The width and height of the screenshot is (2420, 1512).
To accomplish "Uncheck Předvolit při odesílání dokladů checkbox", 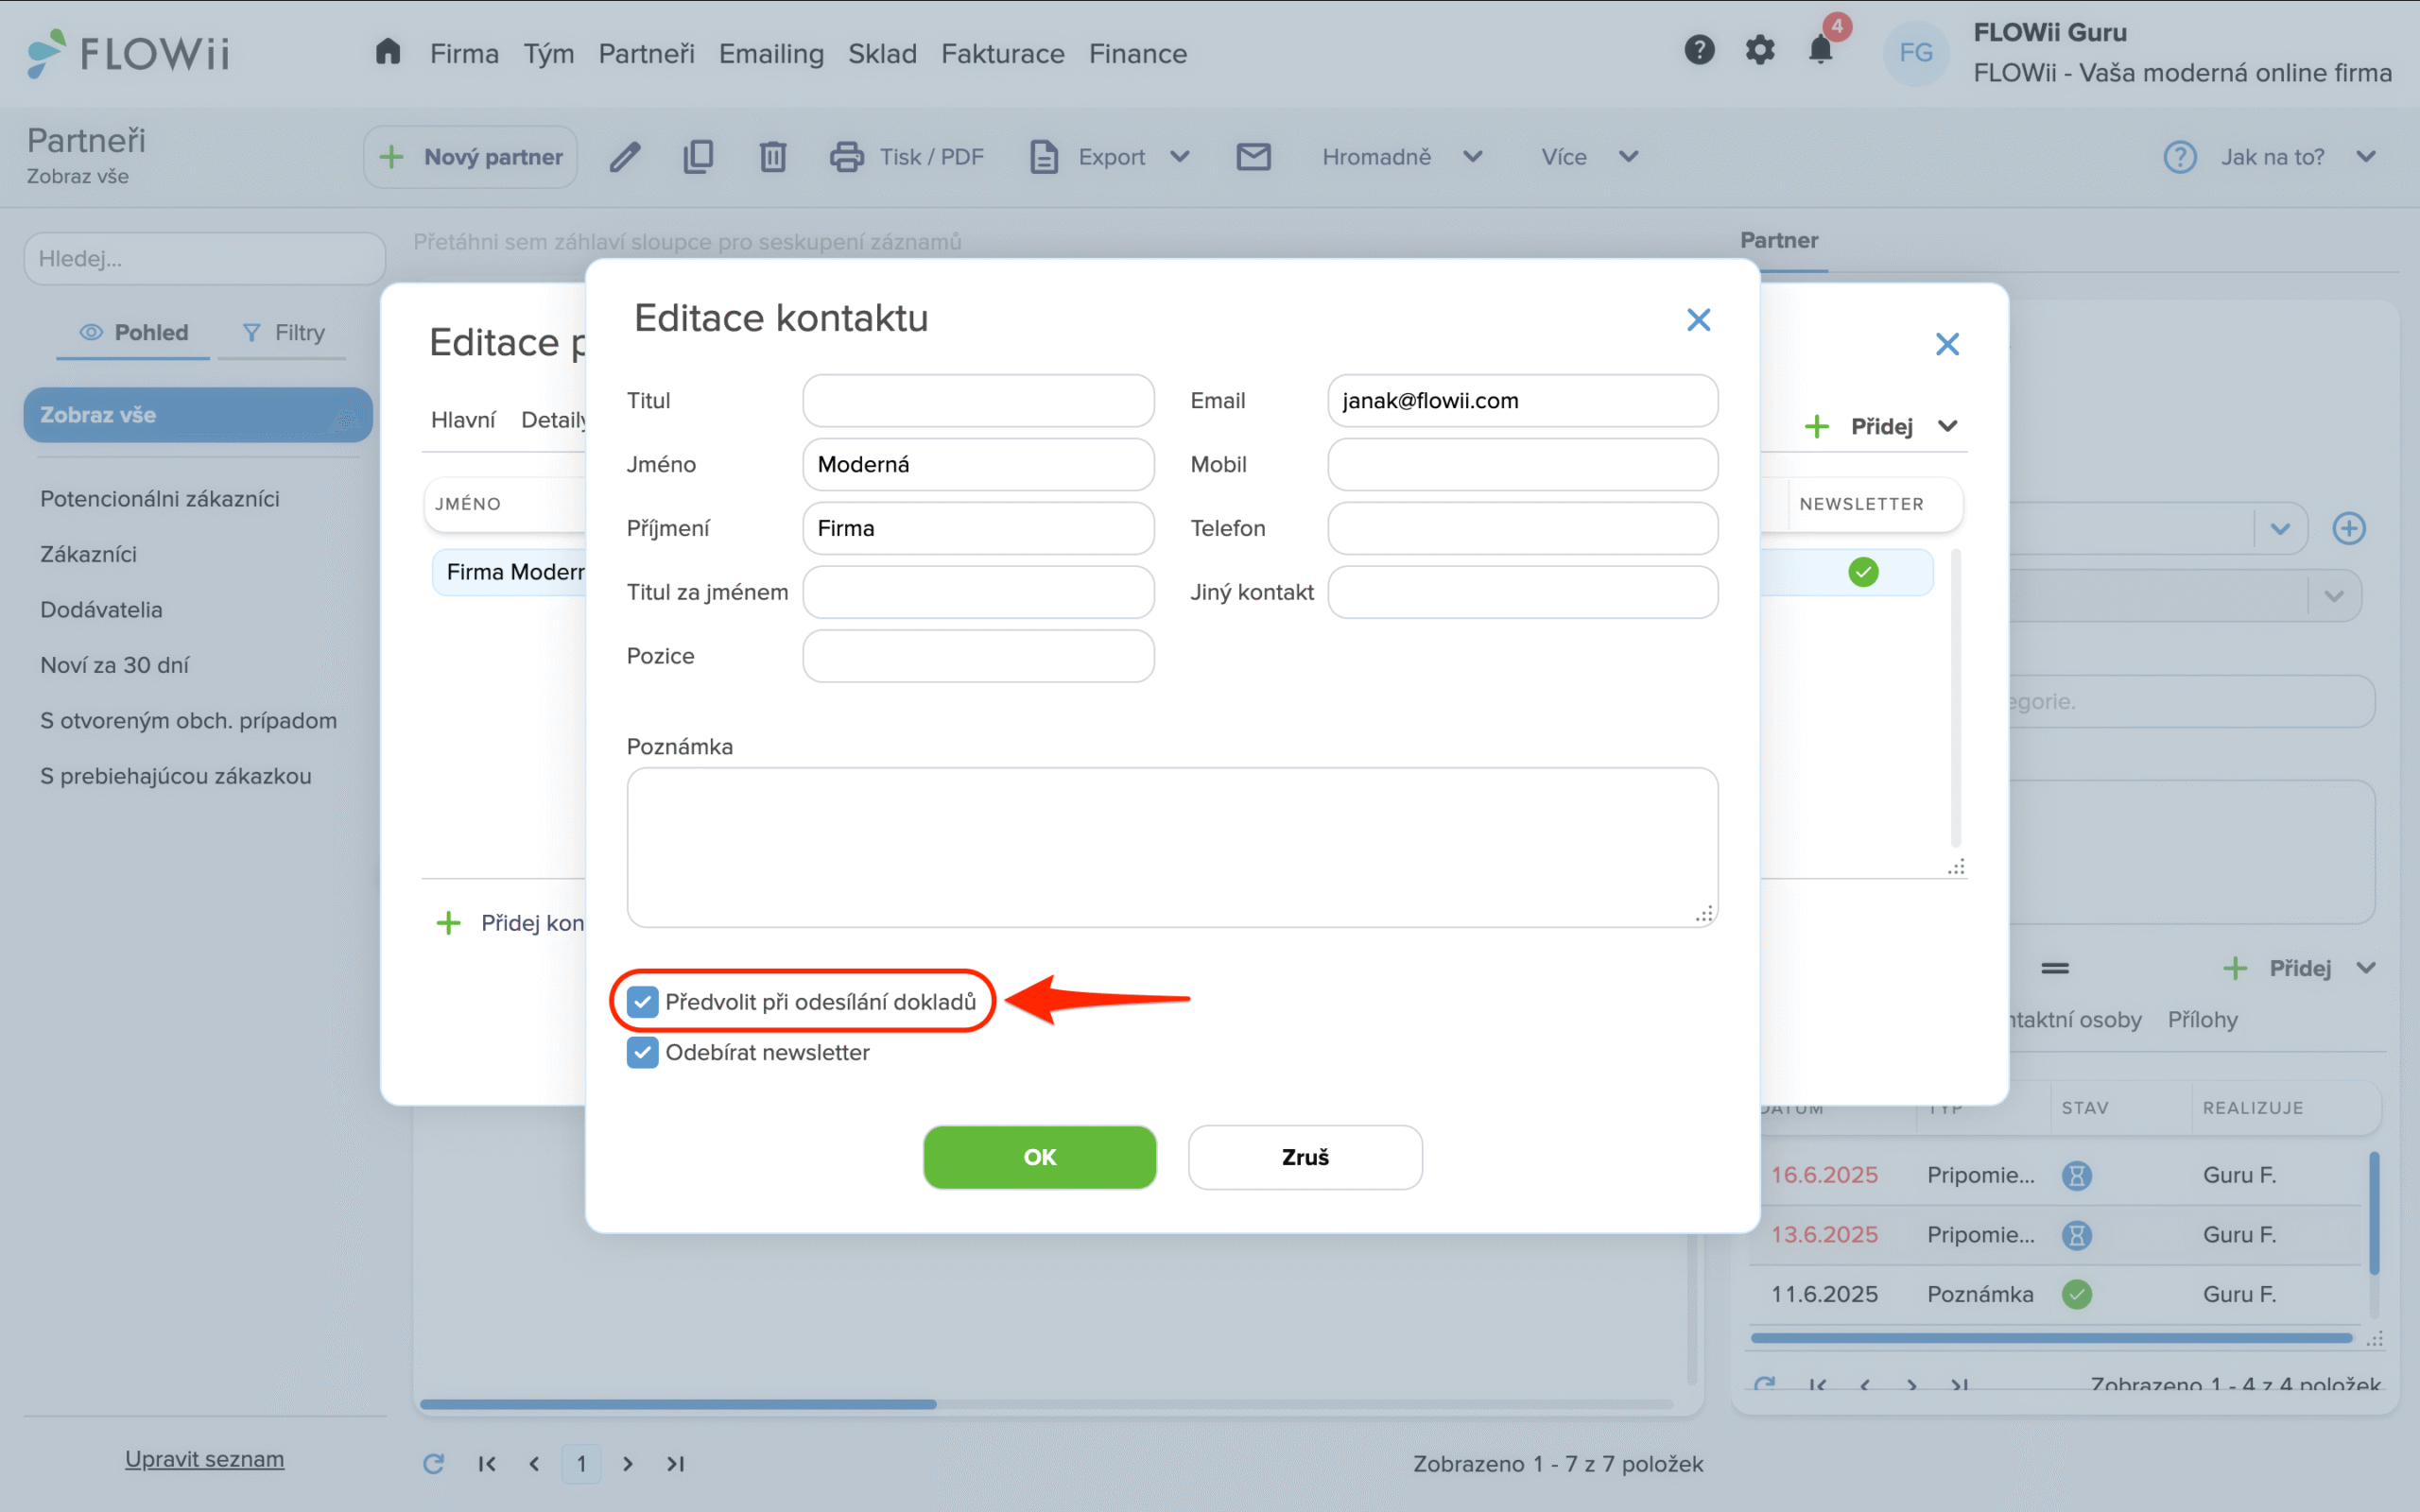I will click(643, 1001).
